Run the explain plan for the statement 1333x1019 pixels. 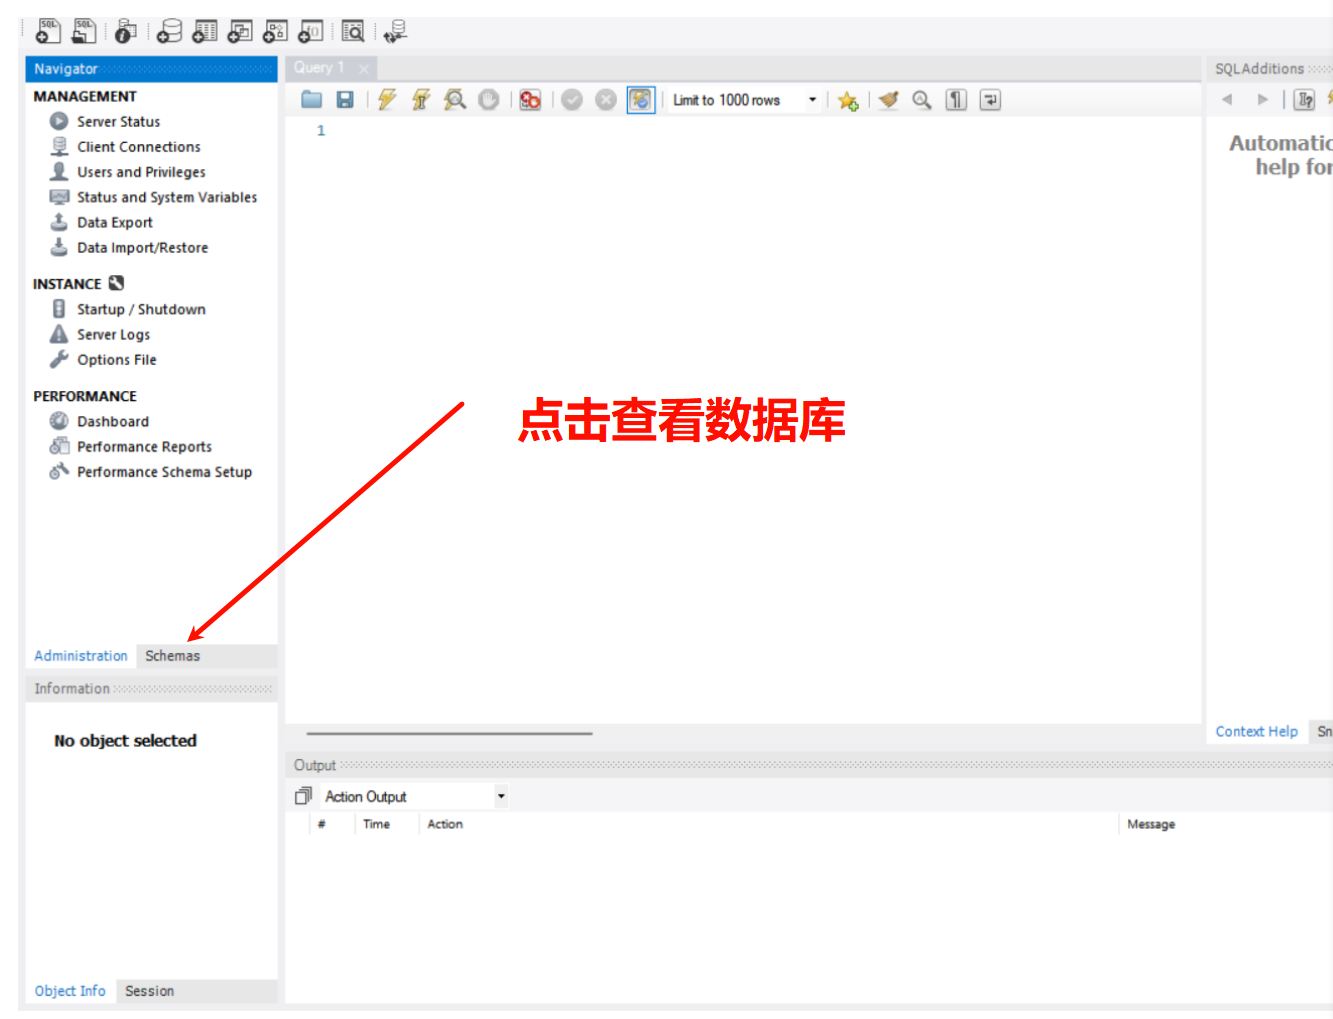[x=455, y=100]
